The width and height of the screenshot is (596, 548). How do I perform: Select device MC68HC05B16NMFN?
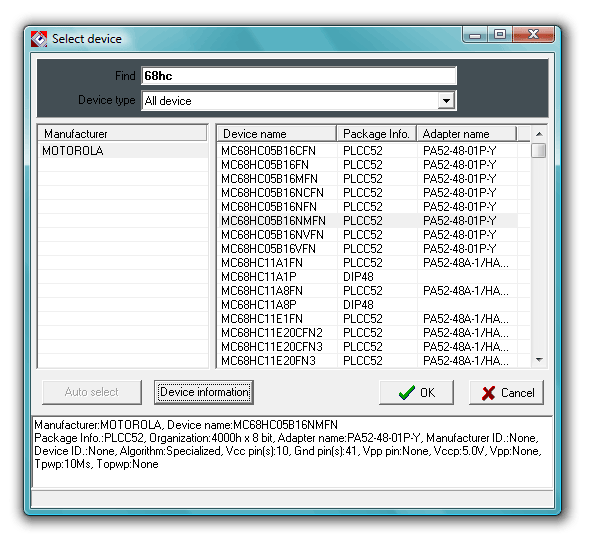273,221
